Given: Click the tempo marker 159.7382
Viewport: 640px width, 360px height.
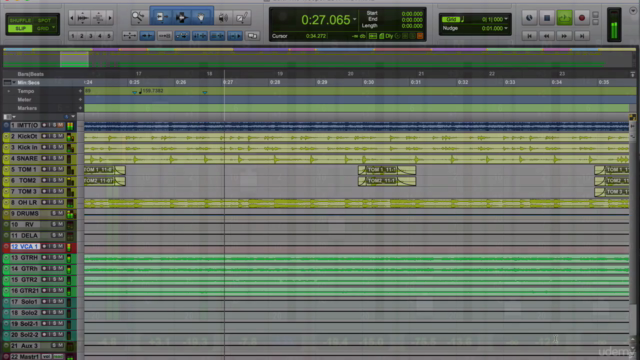Looking at the screenshot, I should tap(151, 91).
